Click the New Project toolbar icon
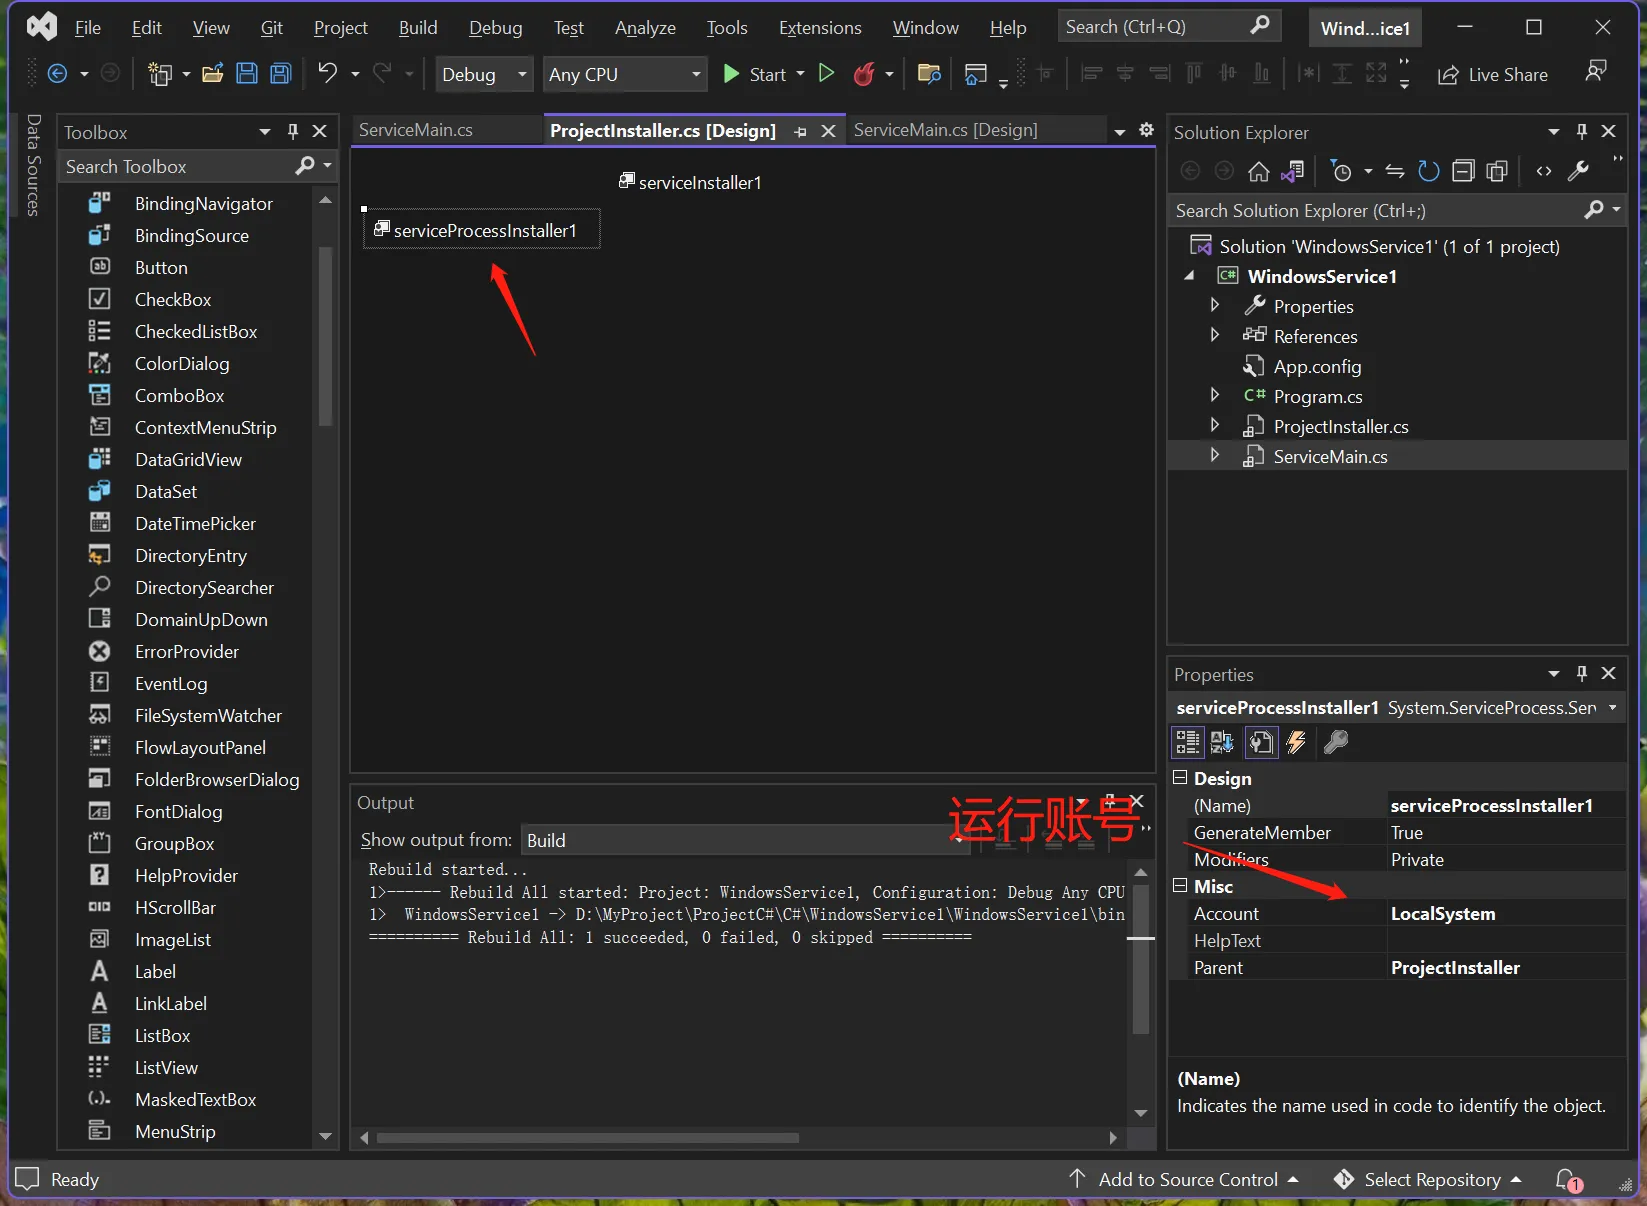 point(160,74)
